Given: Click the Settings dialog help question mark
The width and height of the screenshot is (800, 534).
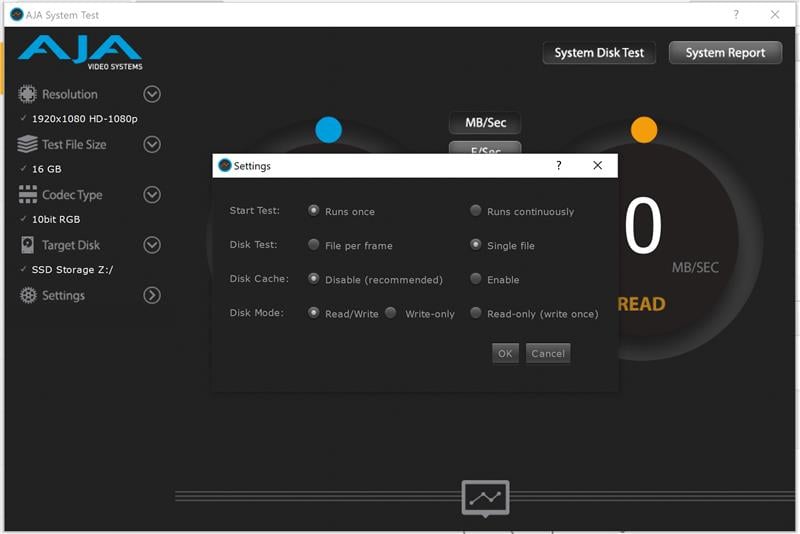Looking at the screenshot, I should (x=559, y=165).
